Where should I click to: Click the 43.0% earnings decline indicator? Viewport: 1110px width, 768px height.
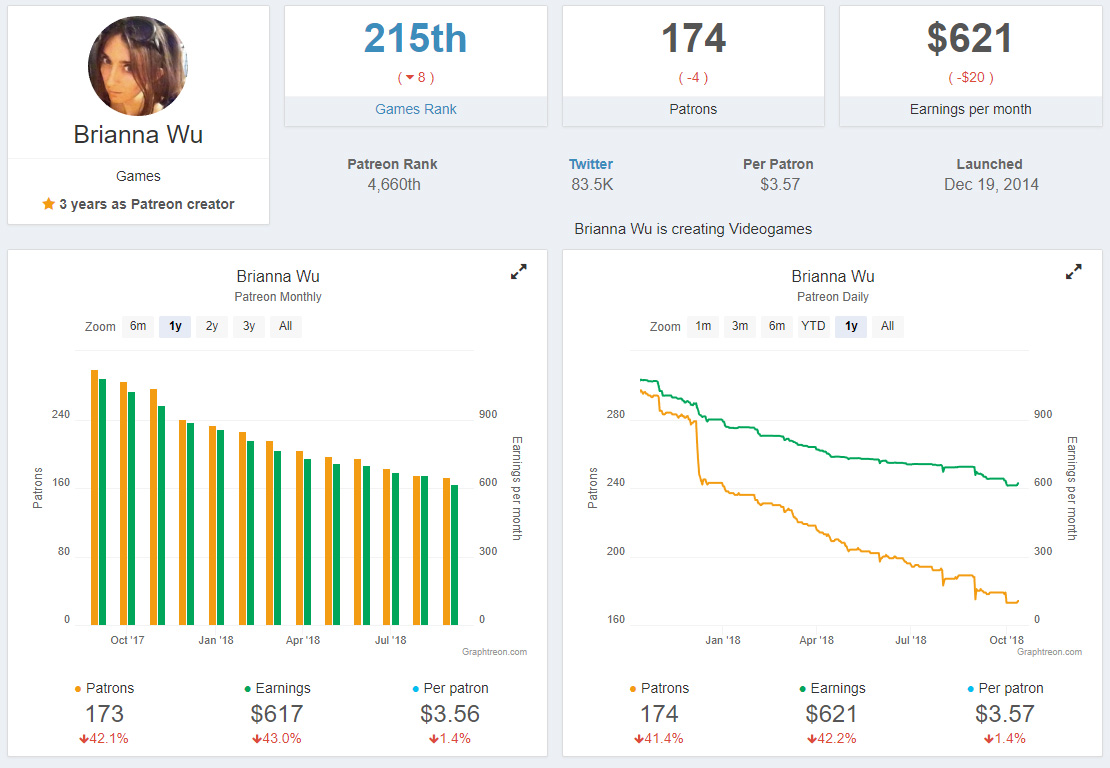click(277, 738)
